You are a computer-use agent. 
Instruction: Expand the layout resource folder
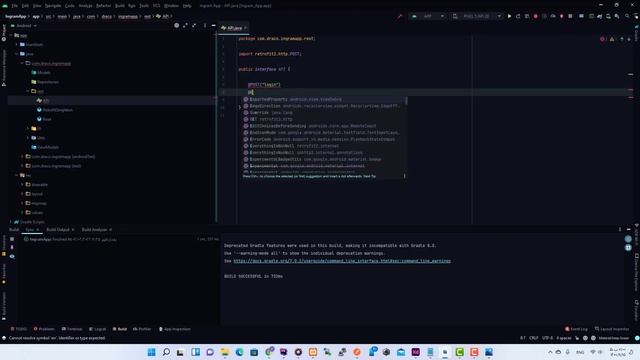[x=22, y=194]
